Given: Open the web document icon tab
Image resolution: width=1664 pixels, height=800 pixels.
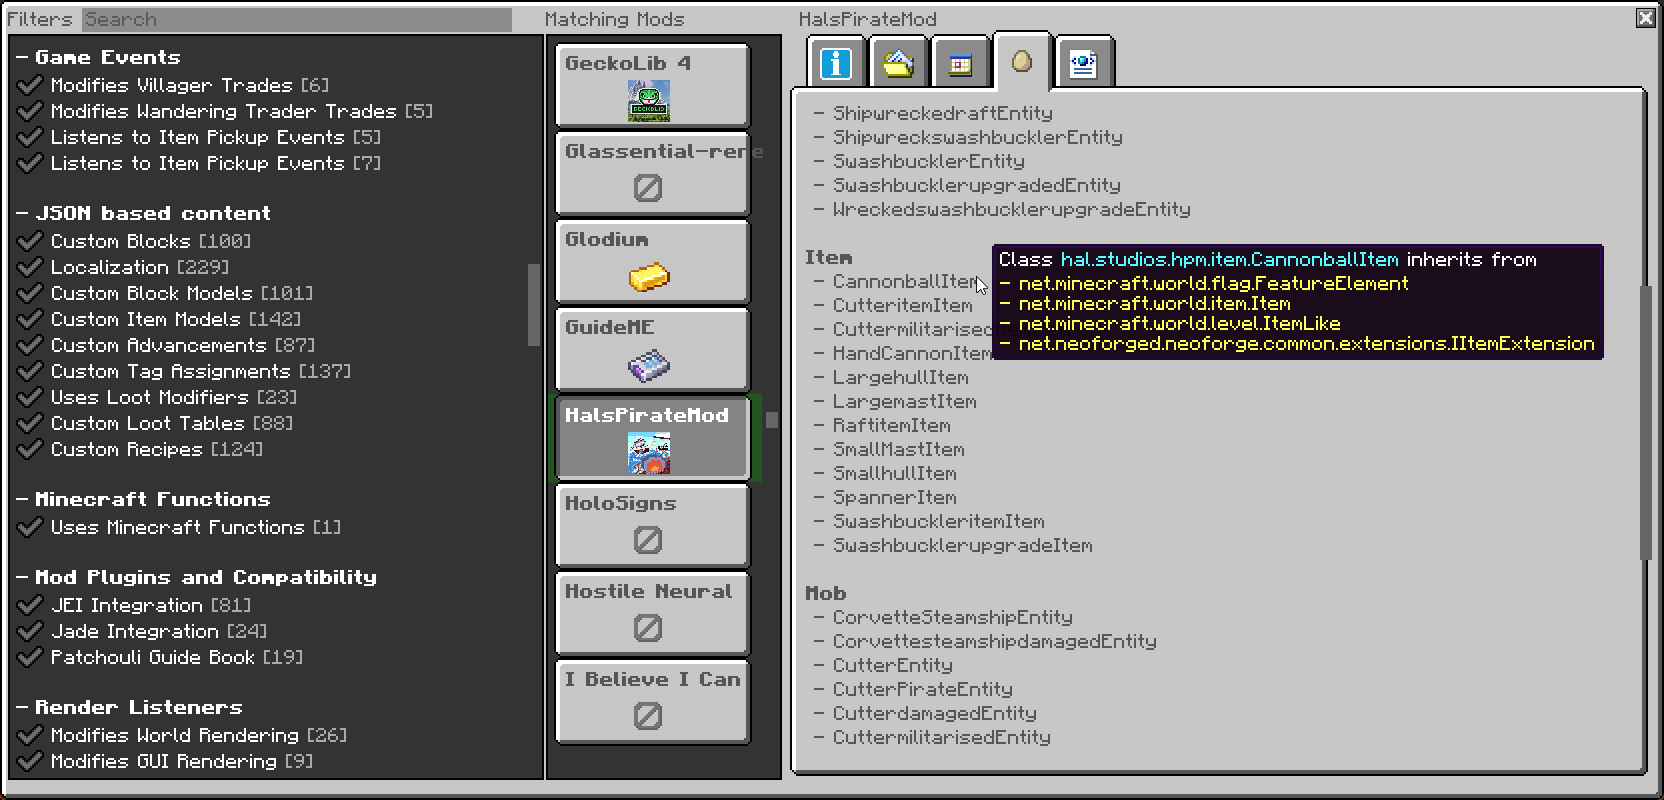Looking at the screenshot, I should (x=1083, y=64).
